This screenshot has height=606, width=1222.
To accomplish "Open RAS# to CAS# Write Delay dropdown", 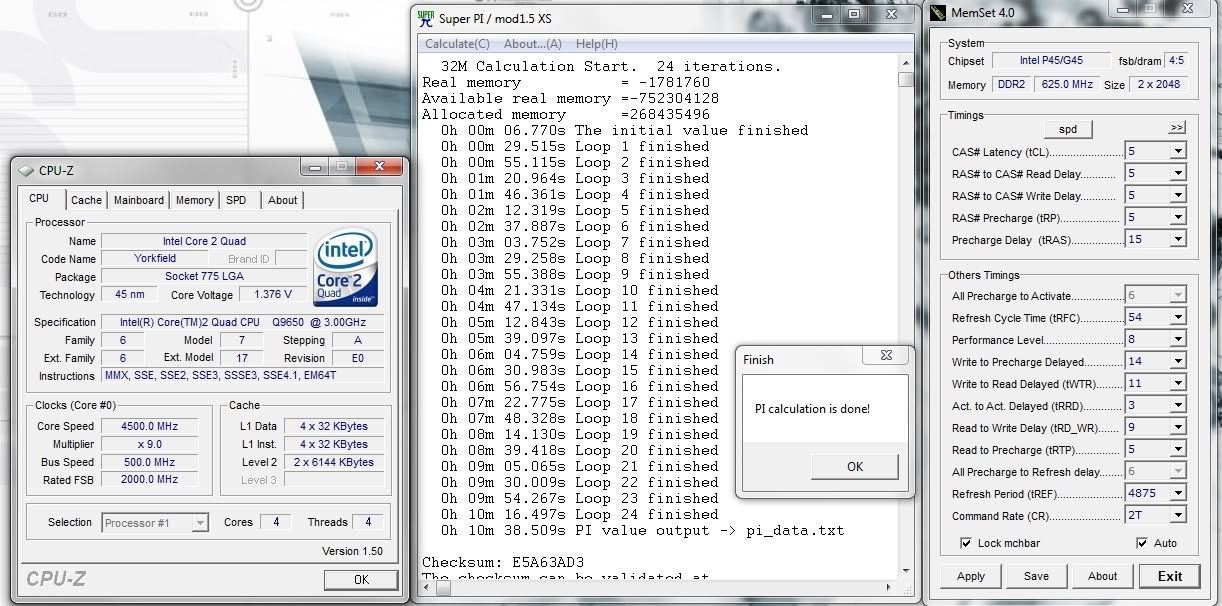I will coord(1178,196).
